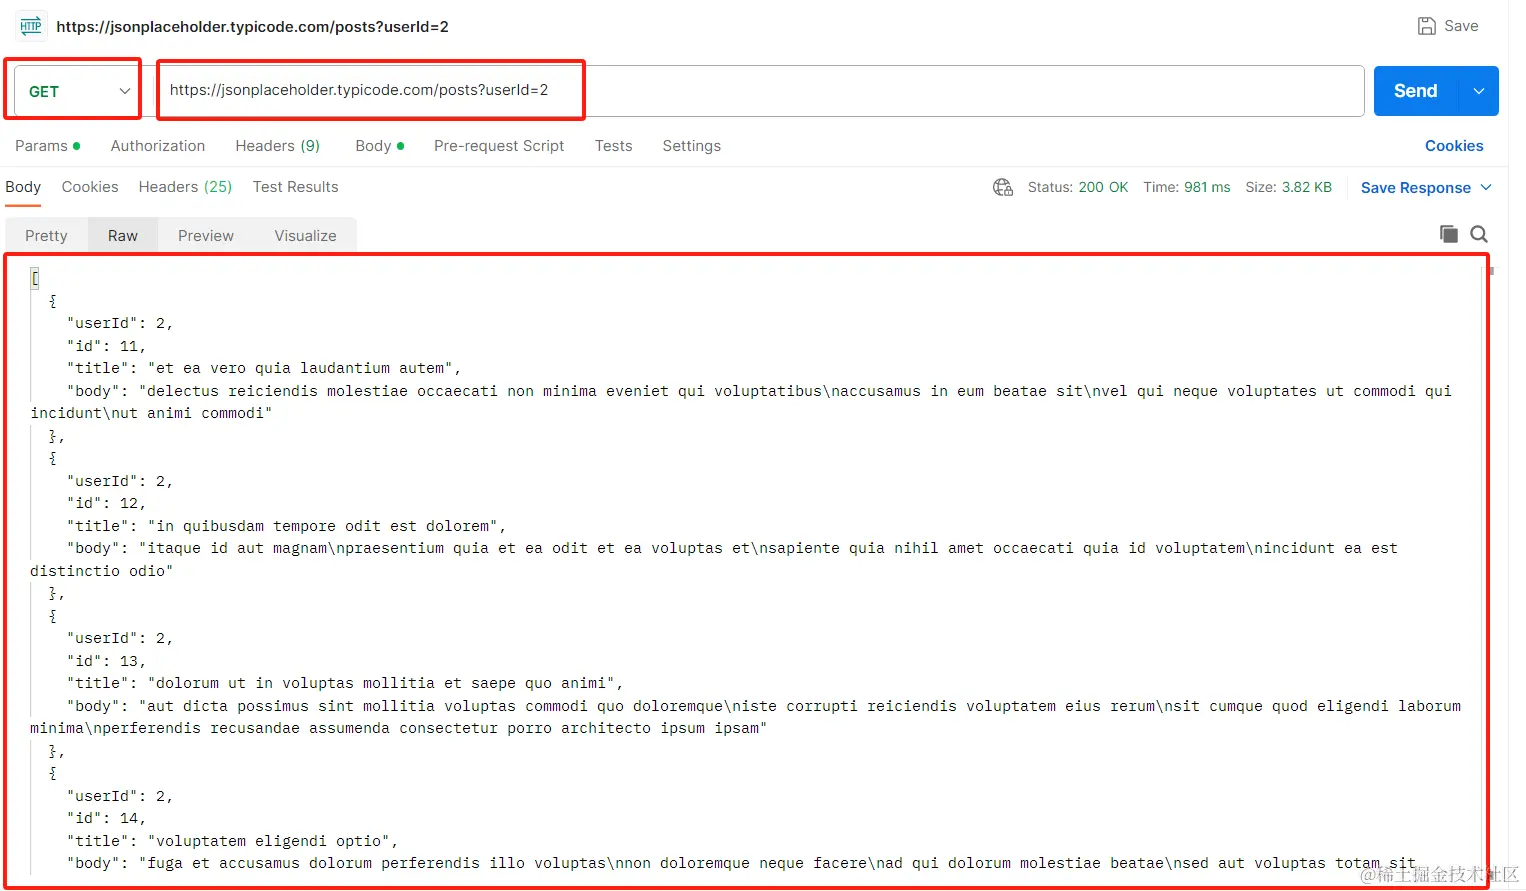Viewport: 1526px width, 891px height.
Task: Open the Visualize response view
Action: 305,236
